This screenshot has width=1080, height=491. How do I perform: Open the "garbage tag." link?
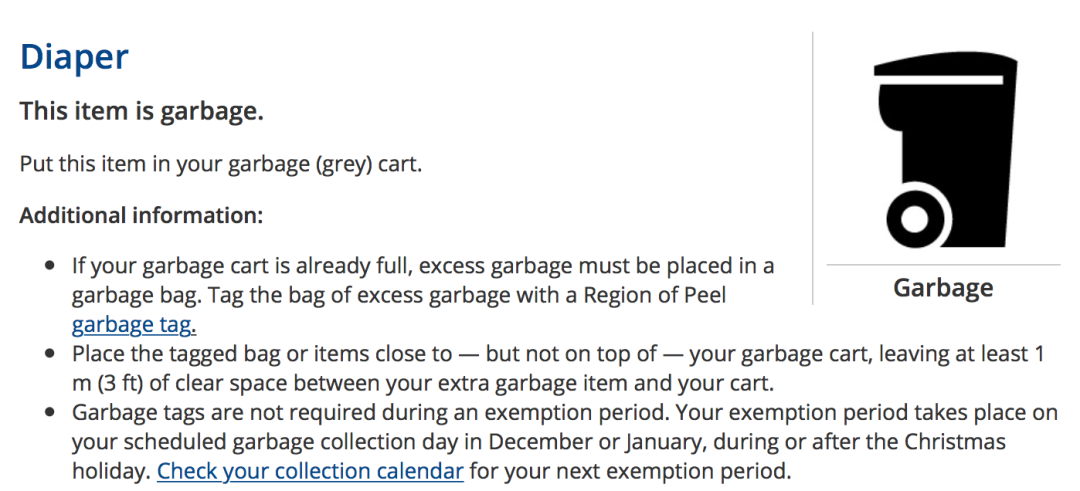134,324
